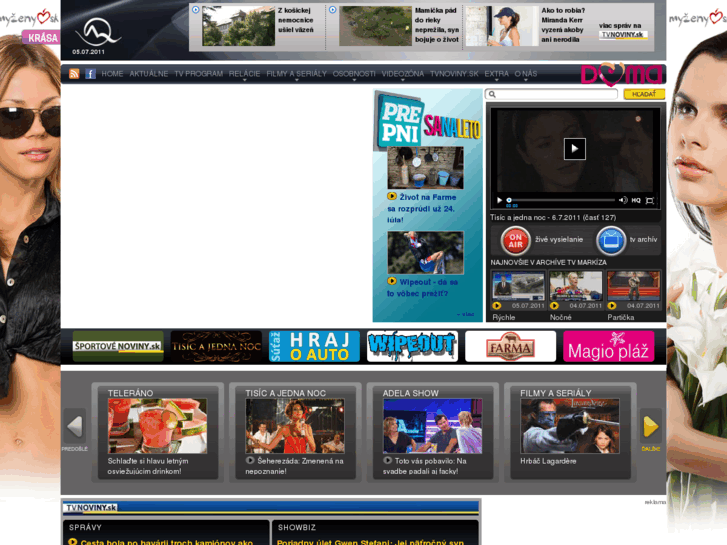
Task: Open the TVNOVINY.SK menu item
Action: pos(454,74)
